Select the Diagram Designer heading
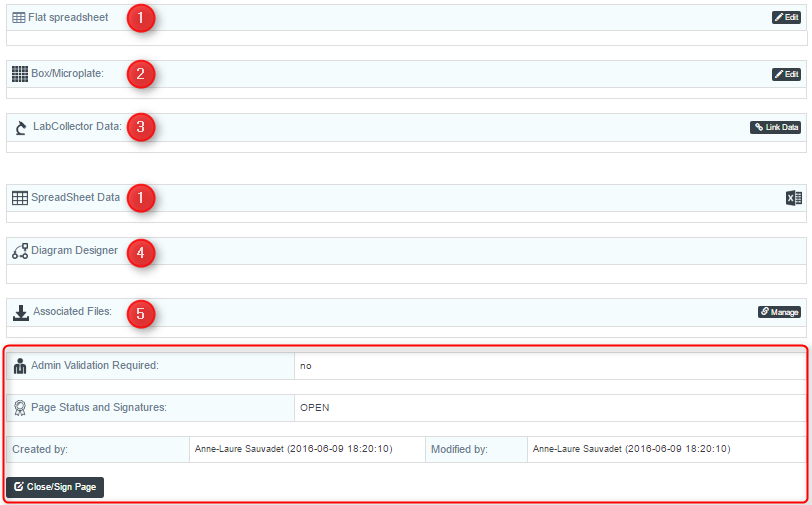812x505 pixels. click(74, 251)
